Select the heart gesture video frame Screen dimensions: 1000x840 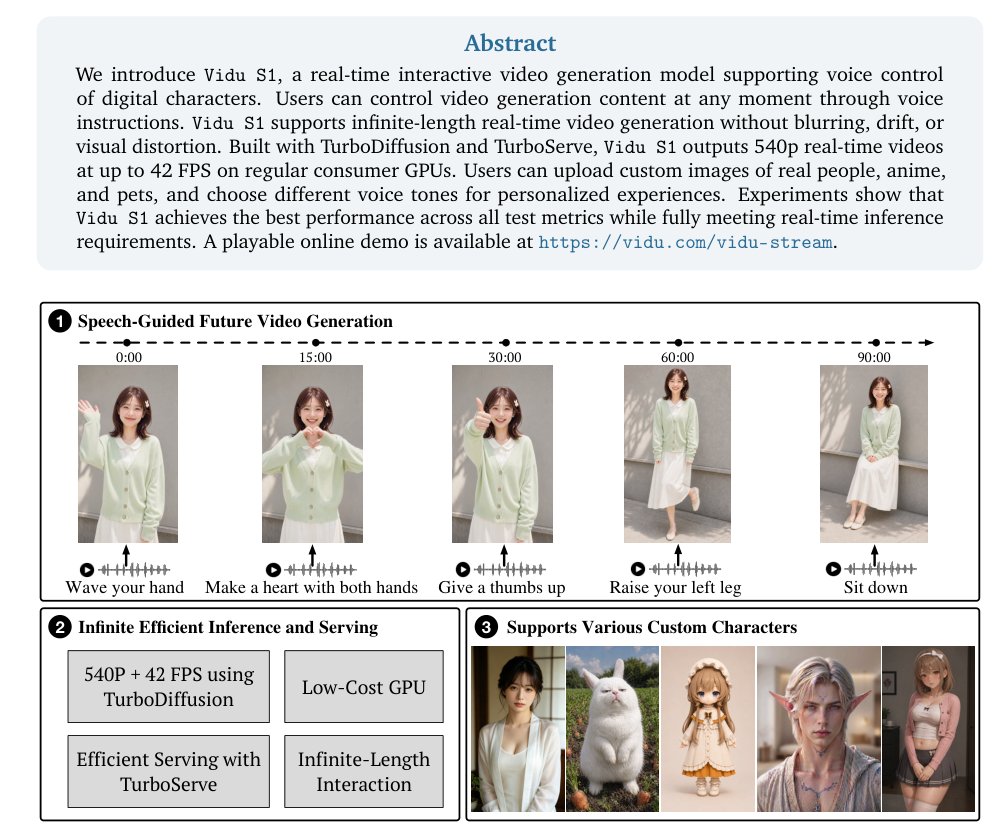click(x=312, y=453)
